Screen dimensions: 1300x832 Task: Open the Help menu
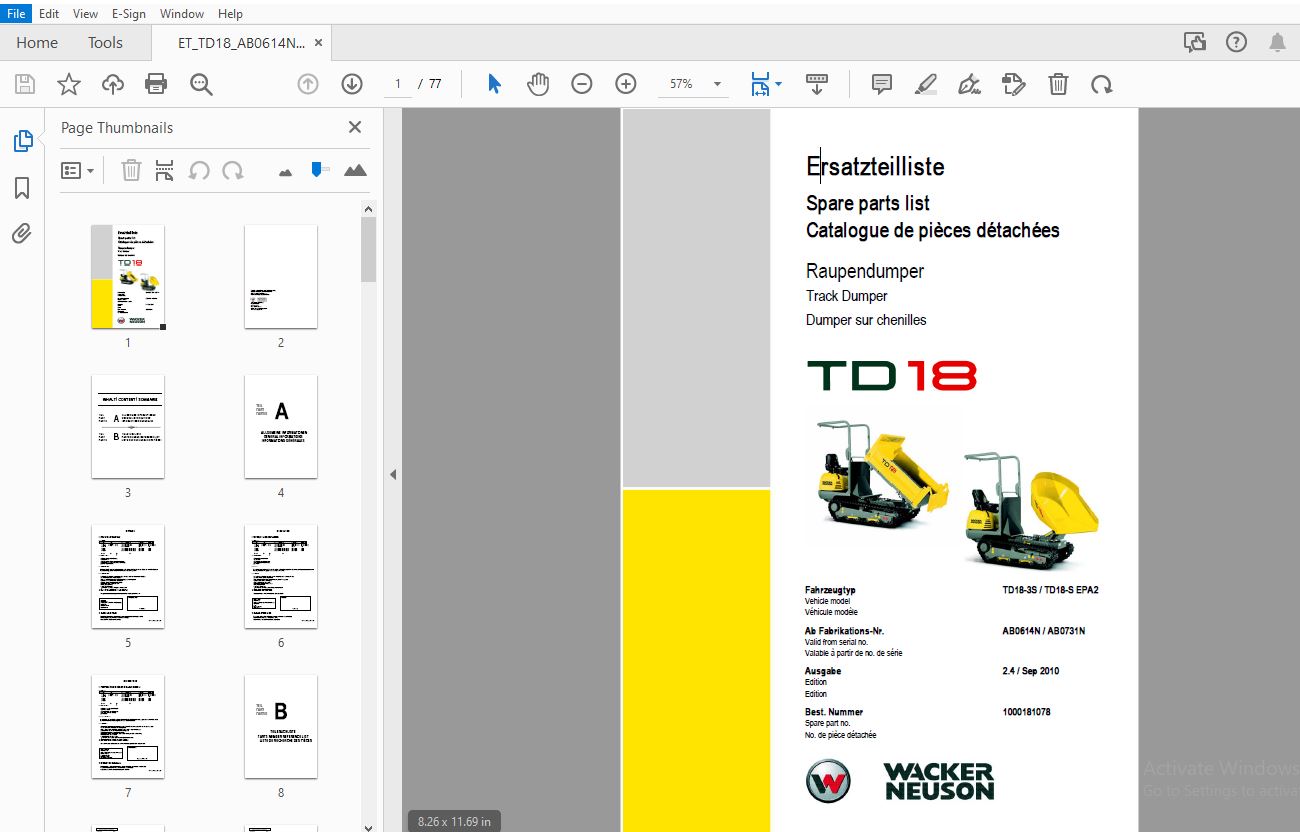point(230,14)
